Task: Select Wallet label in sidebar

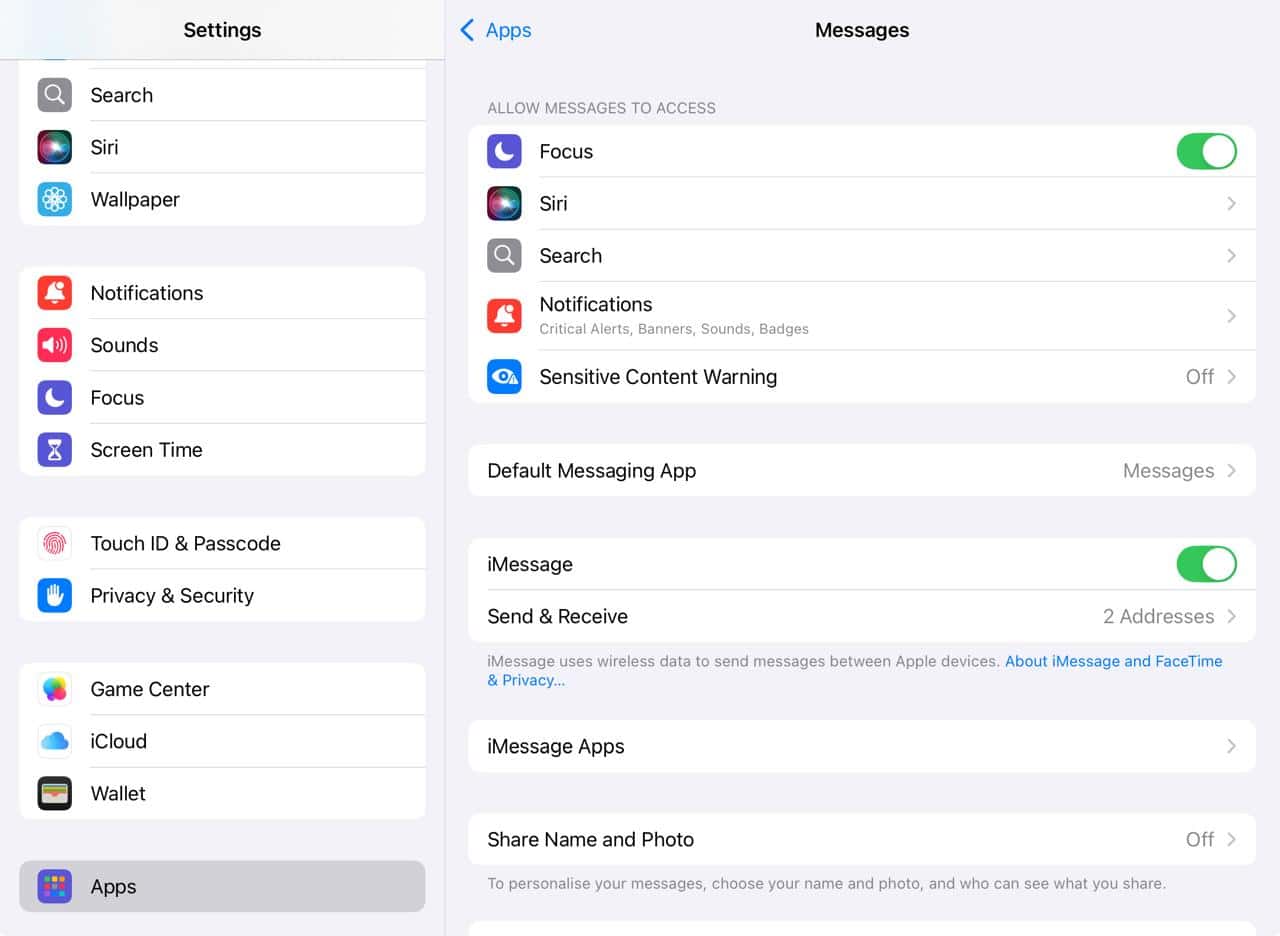Action: click(x=118, y=793)
